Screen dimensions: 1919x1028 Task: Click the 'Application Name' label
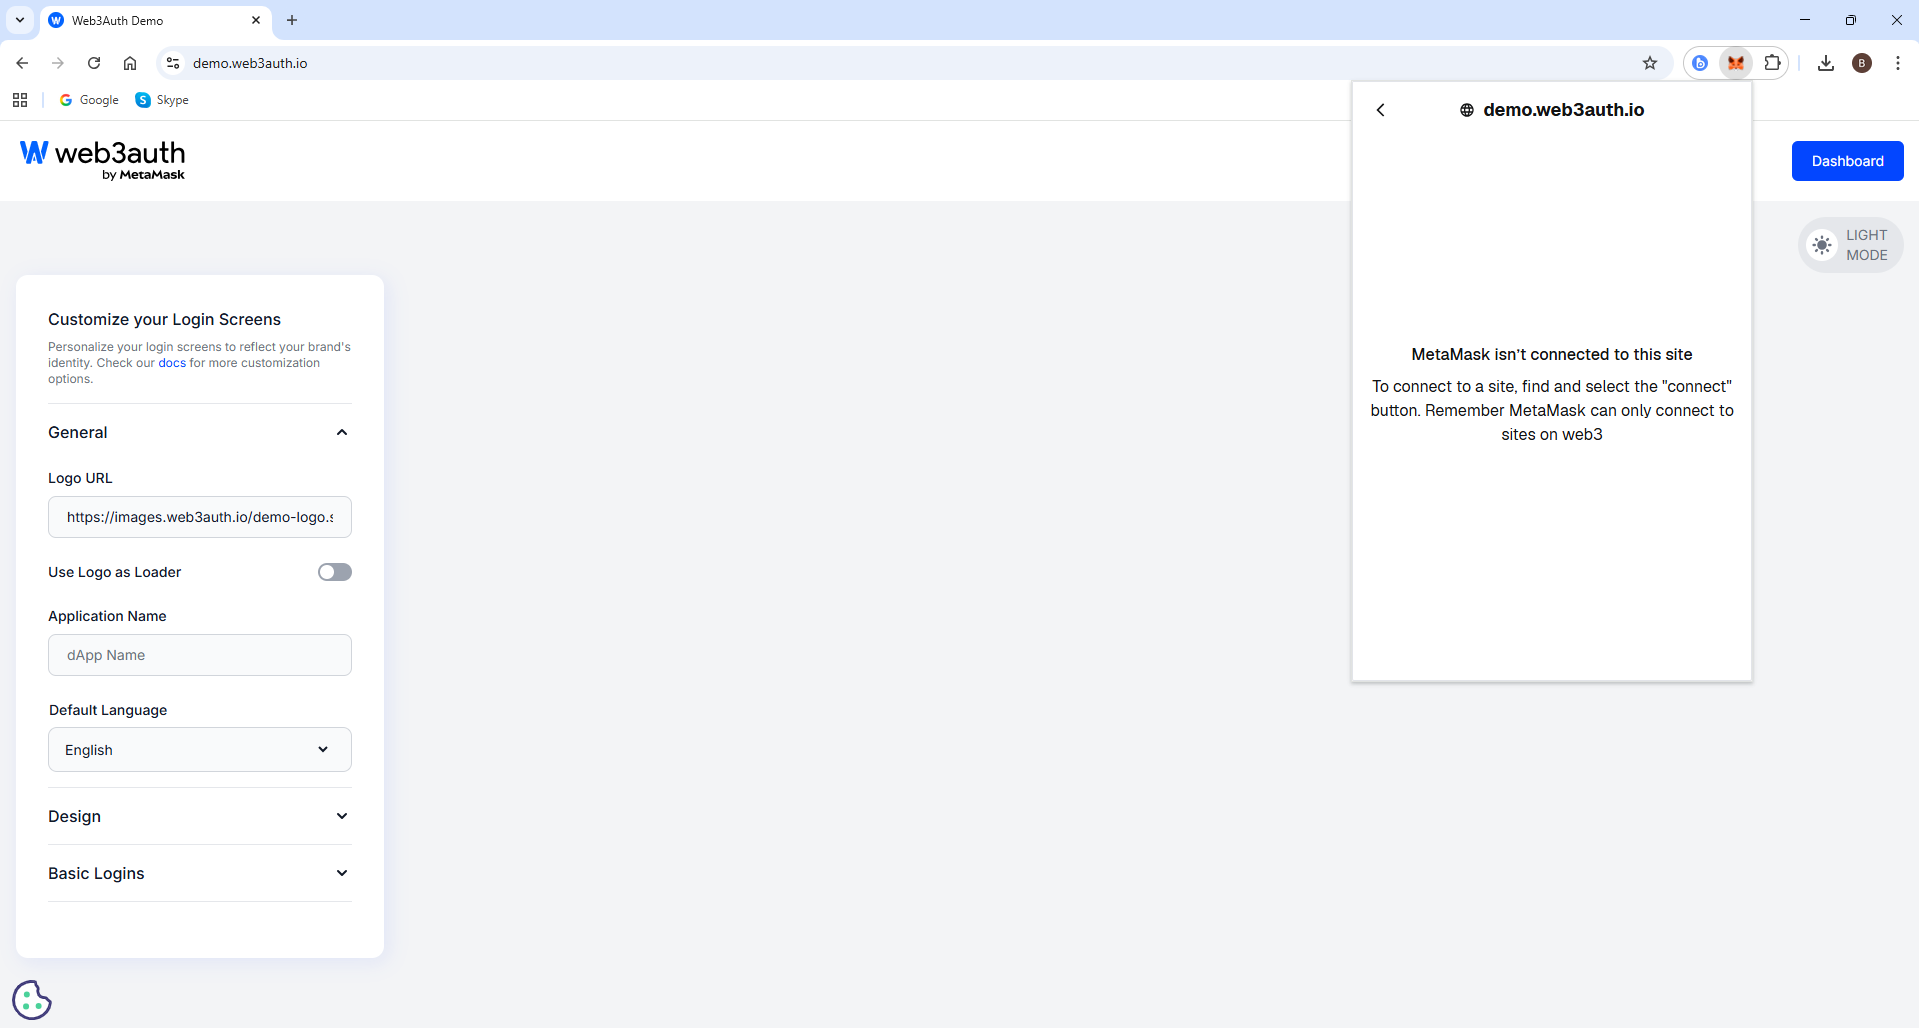pos(107,616)
